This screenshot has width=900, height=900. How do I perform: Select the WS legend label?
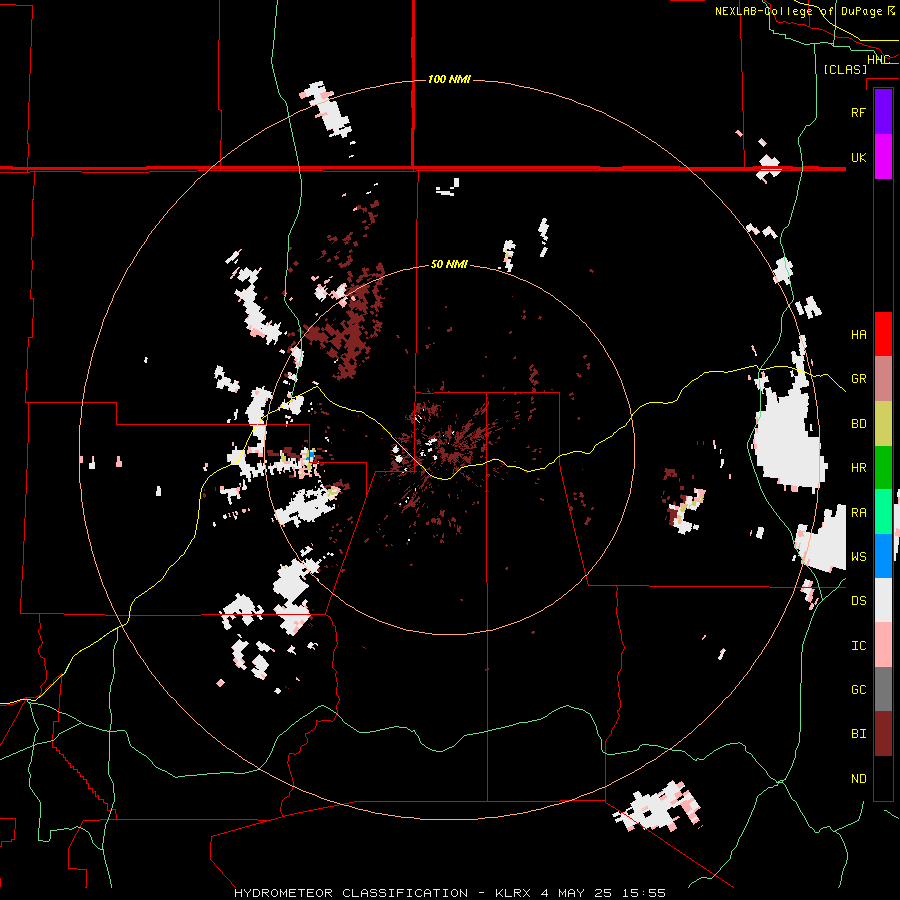pos(858,557)
